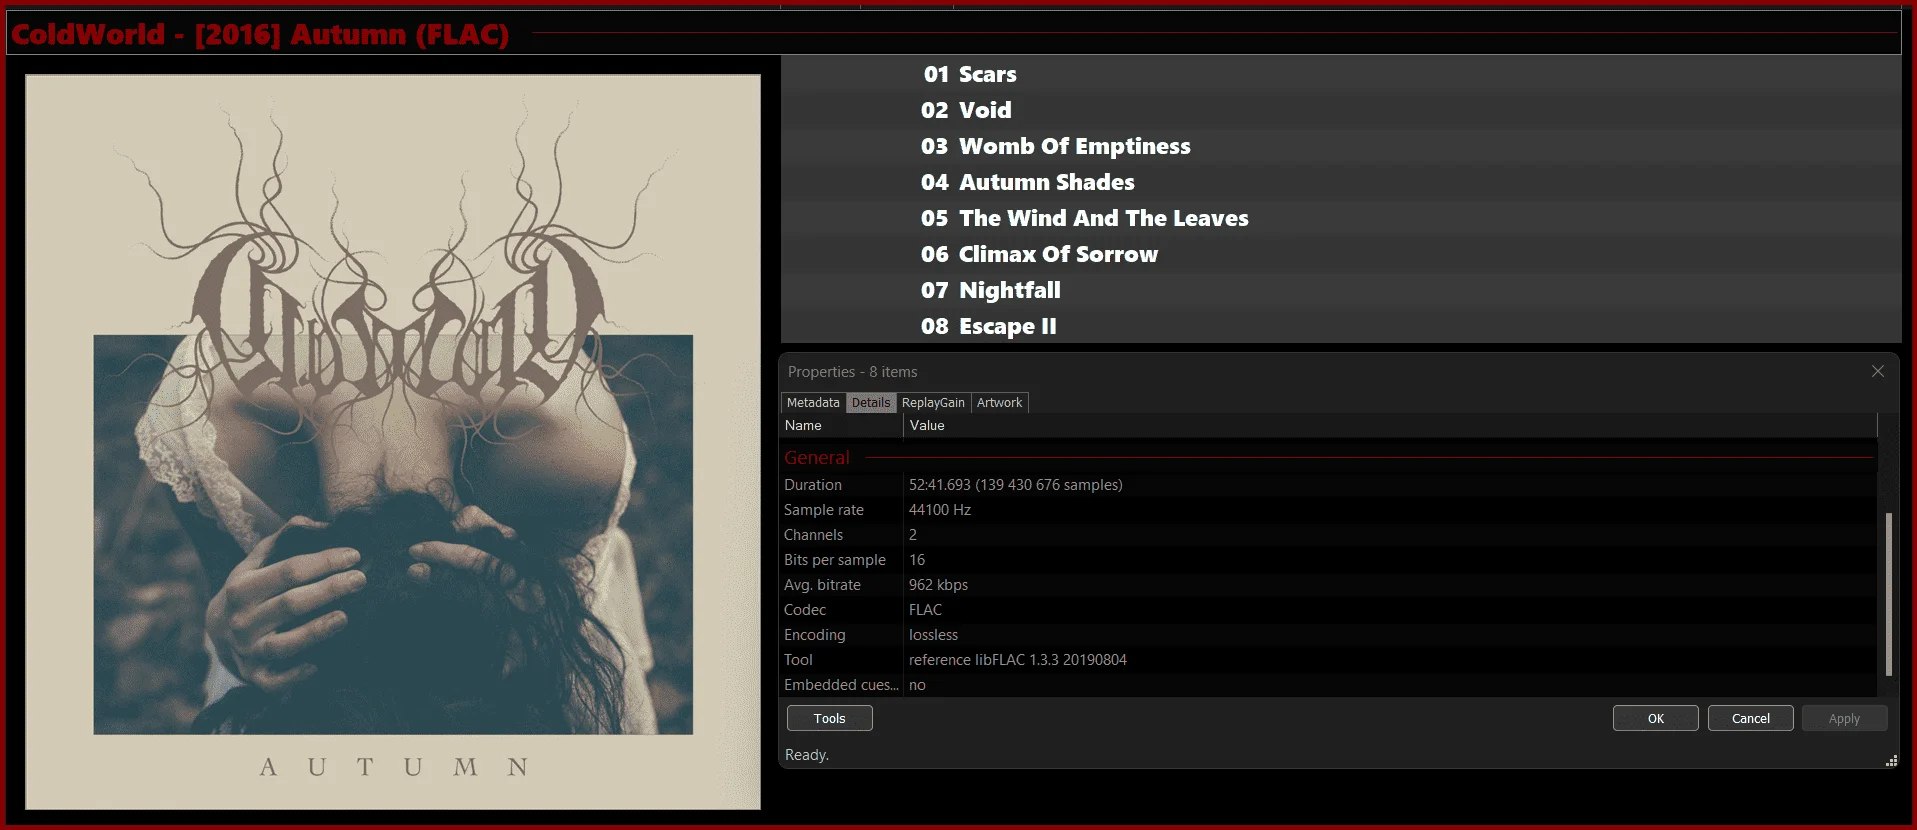The width and height of the screenshot is (1917, 830).
Task: Click the Name column header
Action: pos(842,425)
